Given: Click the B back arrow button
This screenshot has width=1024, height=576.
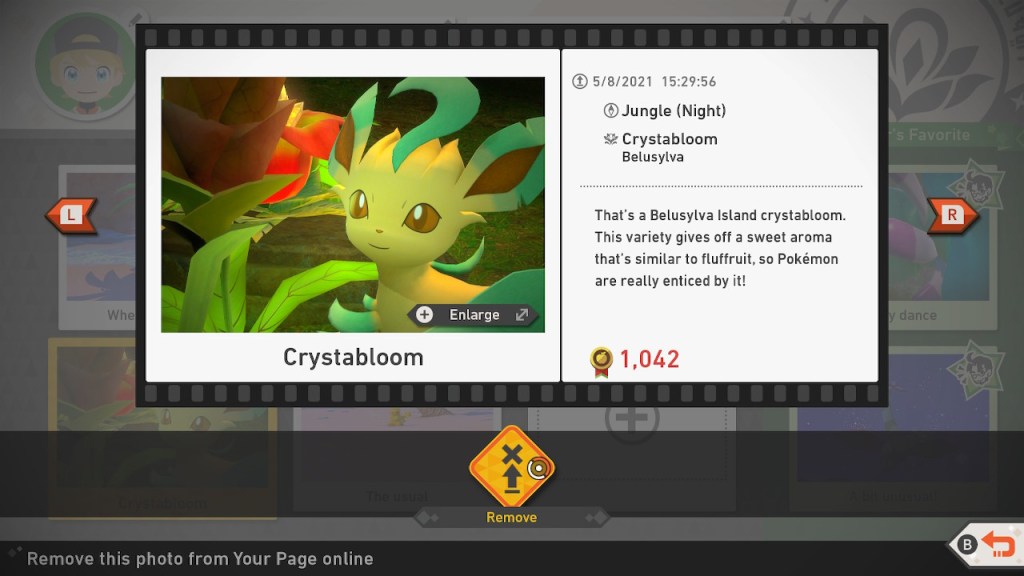Looking at the screenshot, I should (x=985, y=544).
